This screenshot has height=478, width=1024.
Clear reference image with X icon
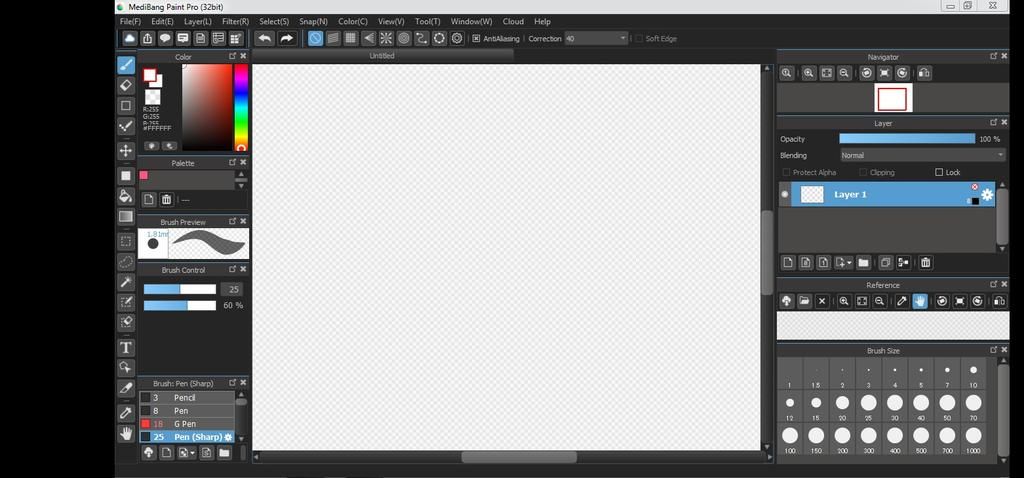click(x=822, y=301)
